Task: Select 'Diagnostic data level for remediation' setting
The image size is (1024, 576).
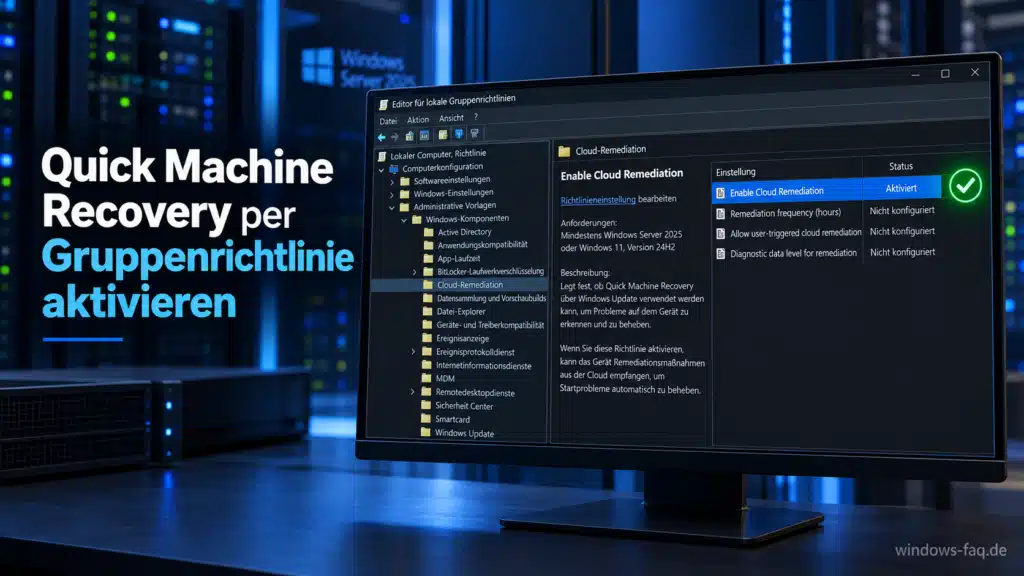Action: tap(793, 253)
